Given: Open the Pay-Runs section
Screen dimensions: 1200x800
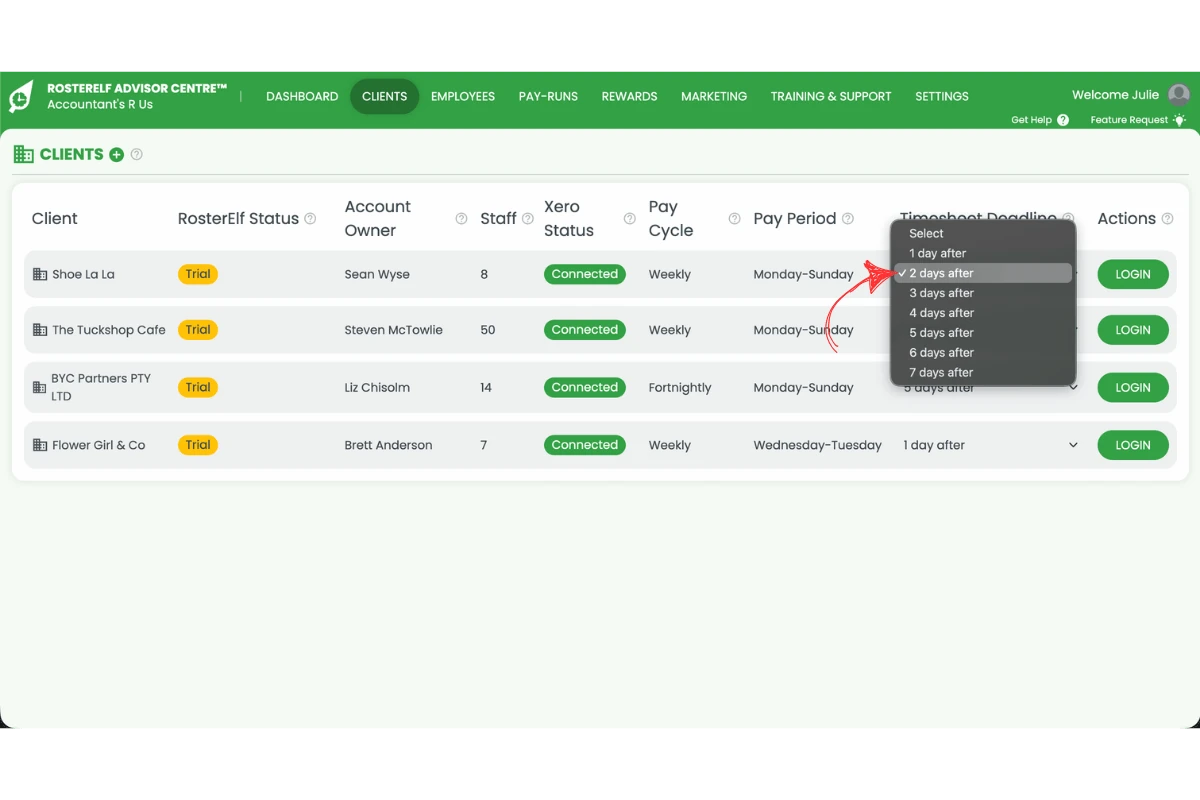Looking at the screenshot, I should tap(548, 97).
